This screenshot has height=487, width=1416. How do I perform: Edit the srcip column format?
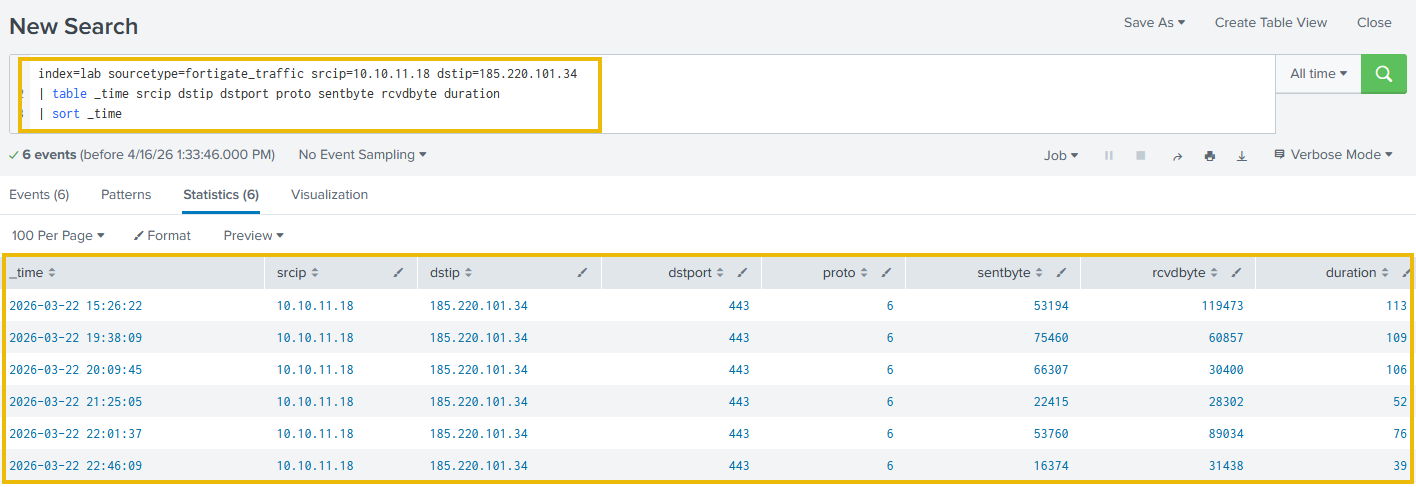[399, 273]
